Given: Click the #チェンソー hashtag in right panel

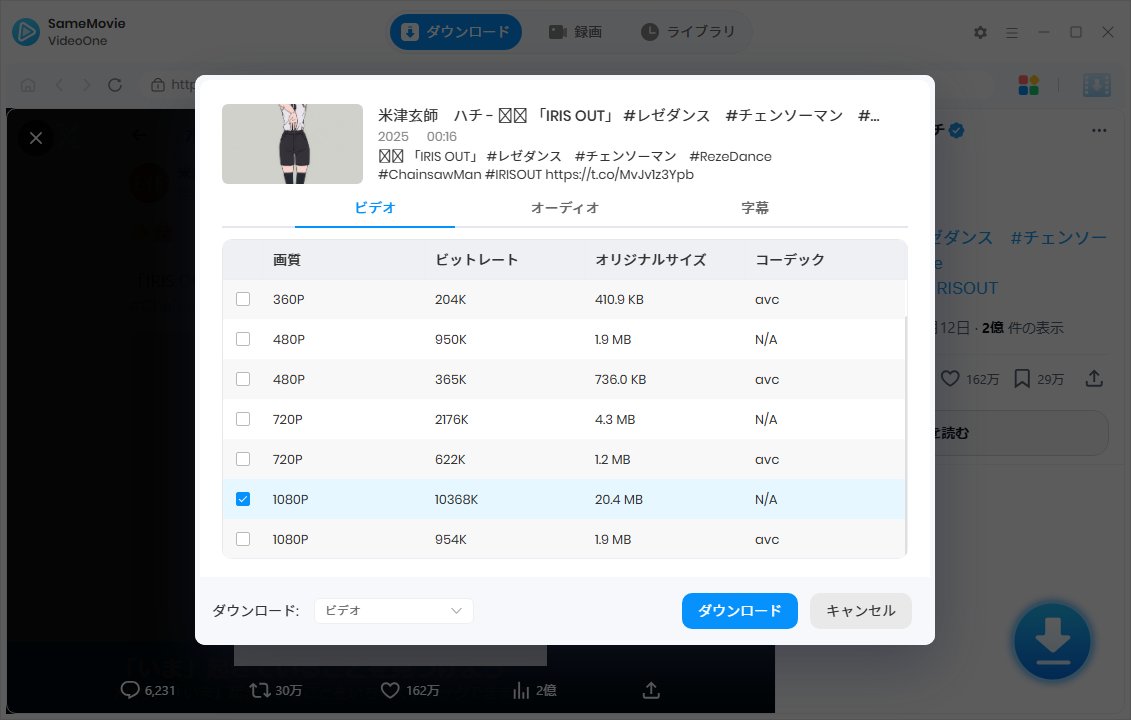Looking at the screenshot, I should tap(1058, 237).
